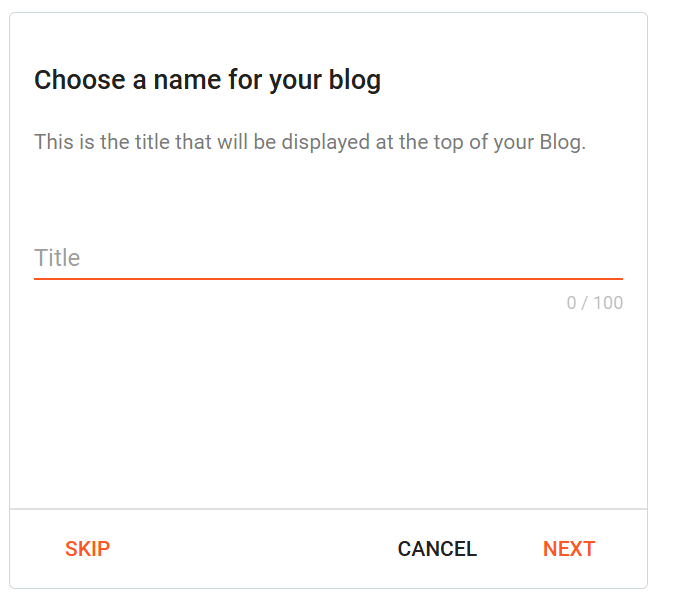Image resolution: width=687 pixels, height=602 pixels.
Task: Click the word 'blog' in the heading
Action: (355, 81)
